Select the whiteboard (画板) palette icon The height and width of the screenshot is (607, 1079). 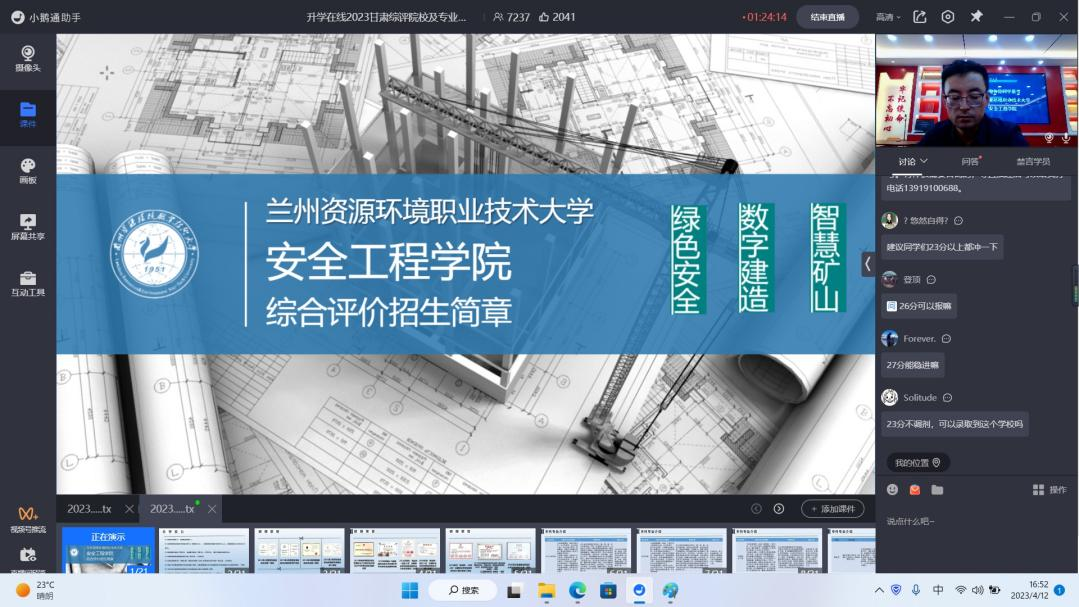tap(28, 171)
